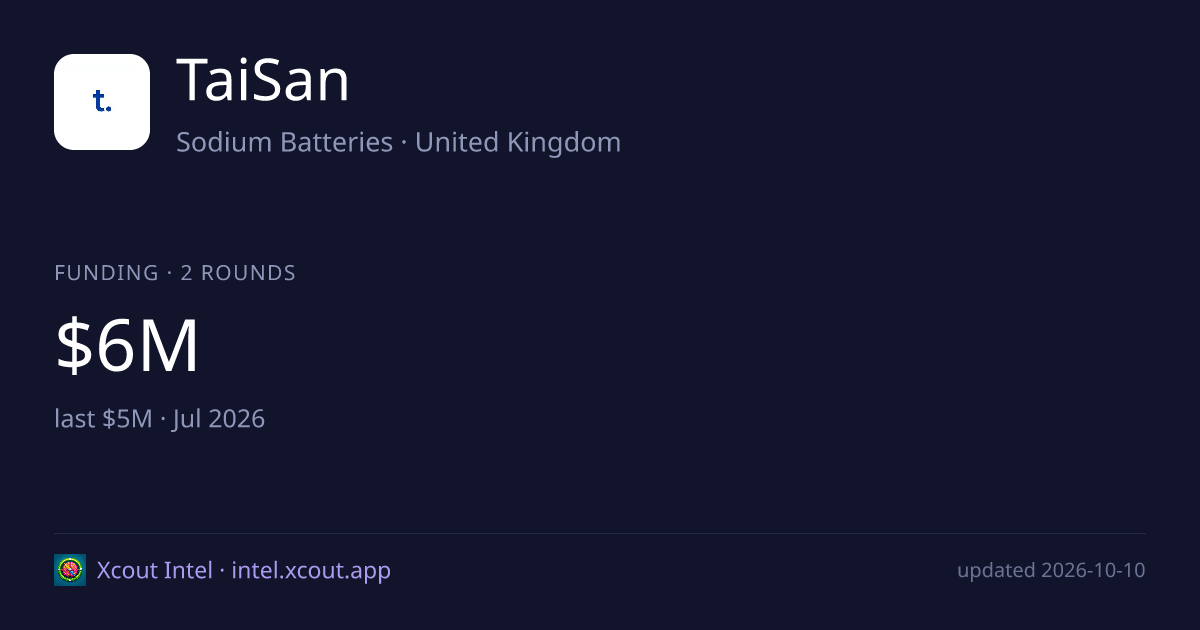Click the letter M in the $6M figure

point(167,346)
